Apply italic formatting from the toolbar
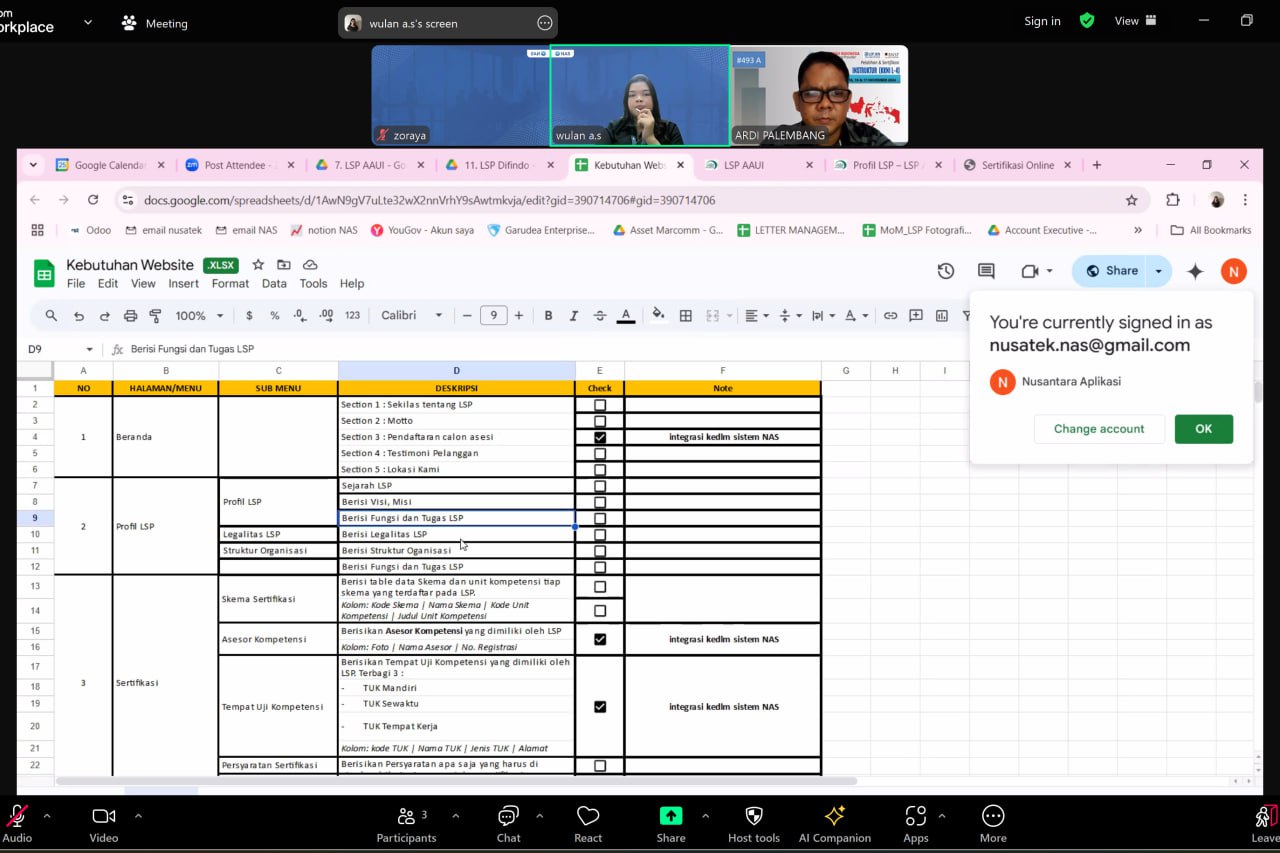 pyautogui.click(x=574, y=316)
